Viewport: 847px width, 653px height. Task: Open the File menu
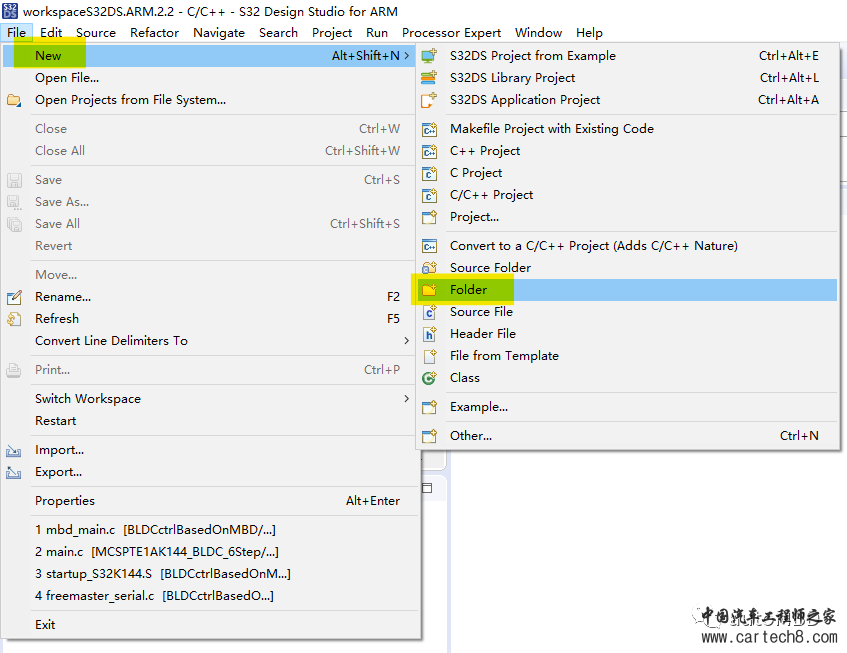pyautogui.click(x=17, y=33)
